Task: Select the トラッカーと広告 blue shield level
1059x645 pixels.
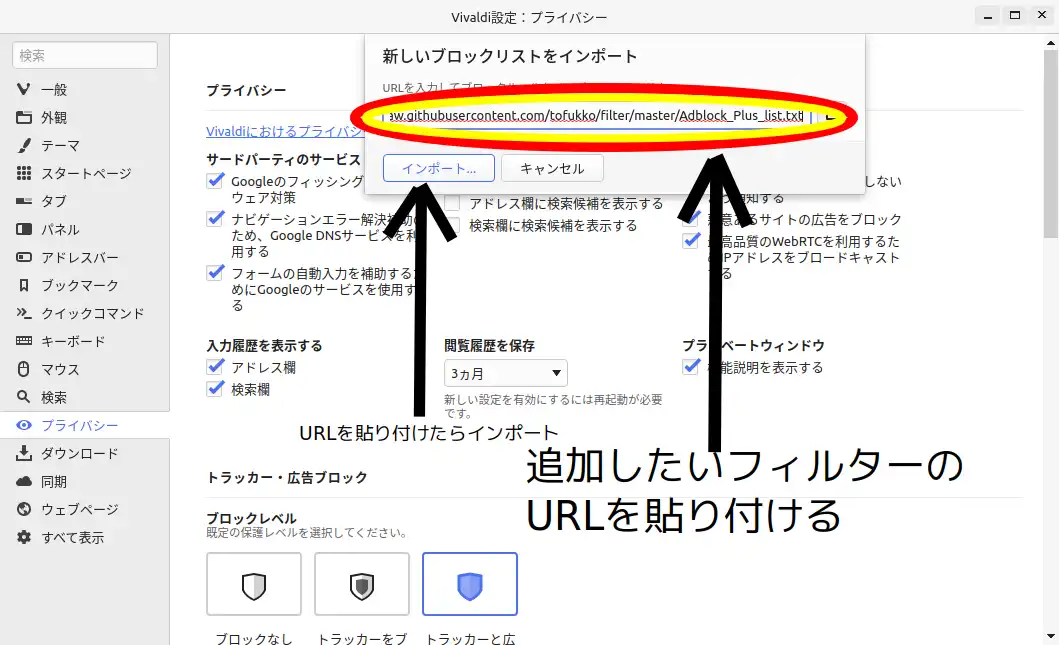Action: [470, 584]
